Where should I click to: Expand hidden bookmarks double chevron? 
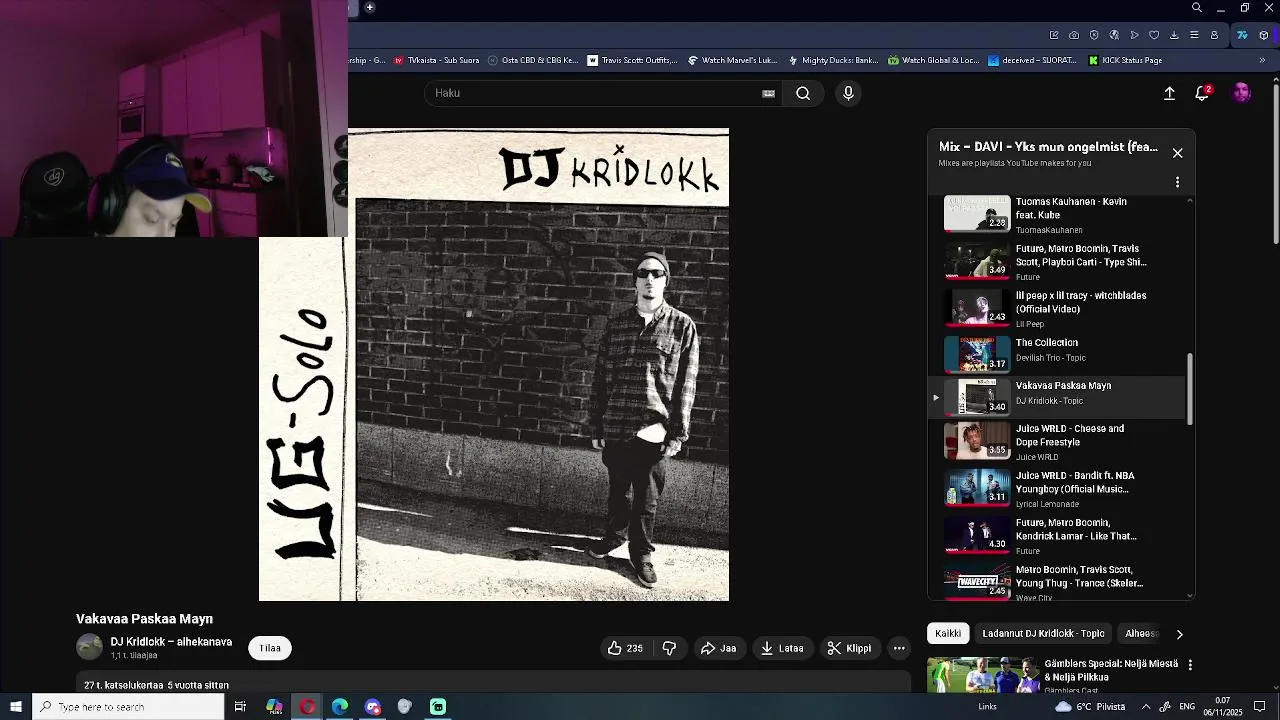(1262, 60)
